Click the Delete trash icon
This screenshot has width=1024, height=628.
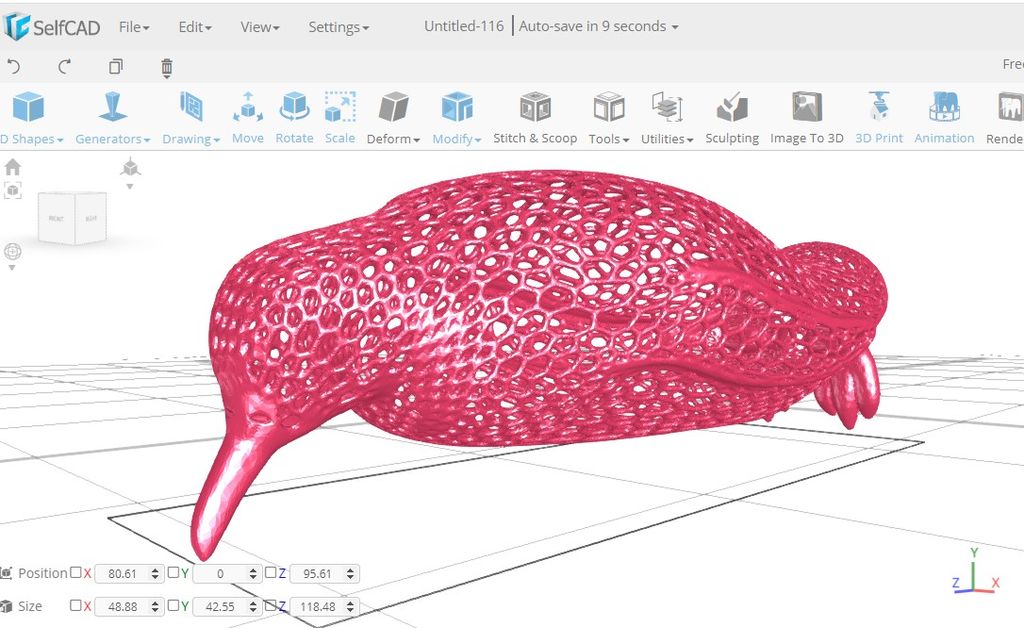click(x=166, y=67)
